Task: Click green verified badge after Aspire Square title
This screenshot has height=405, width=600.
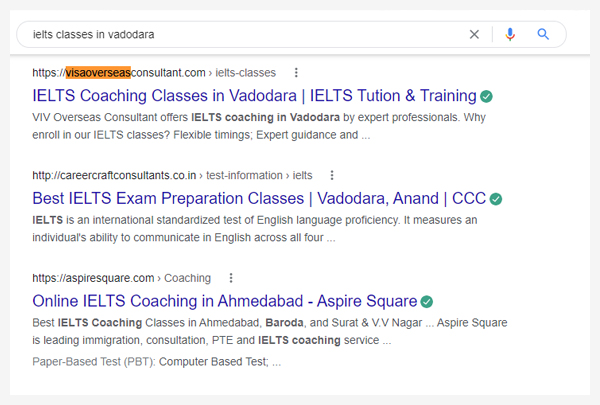Action: (427, 301)
